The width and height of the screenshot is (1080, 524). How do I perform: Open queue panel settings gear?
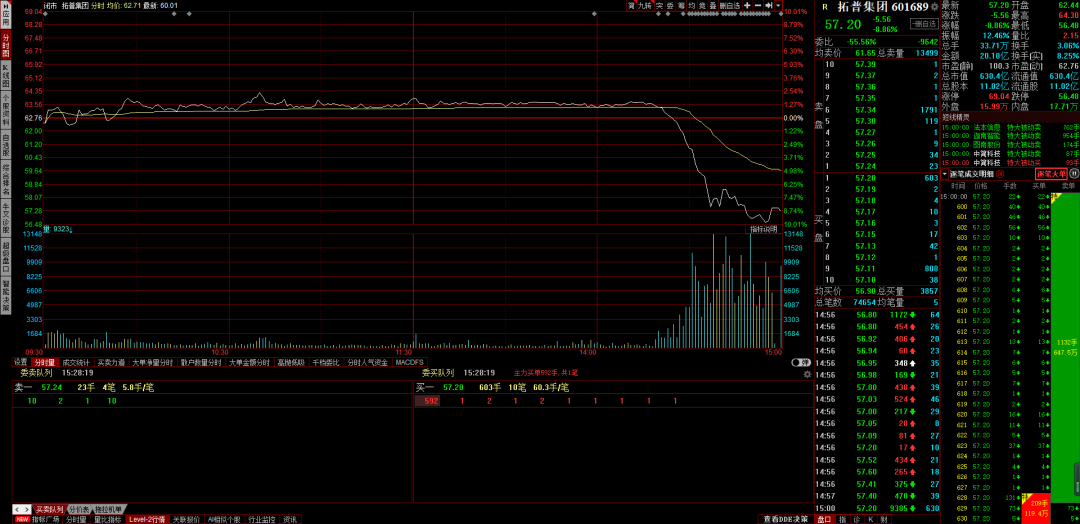[x=807, y=375]
